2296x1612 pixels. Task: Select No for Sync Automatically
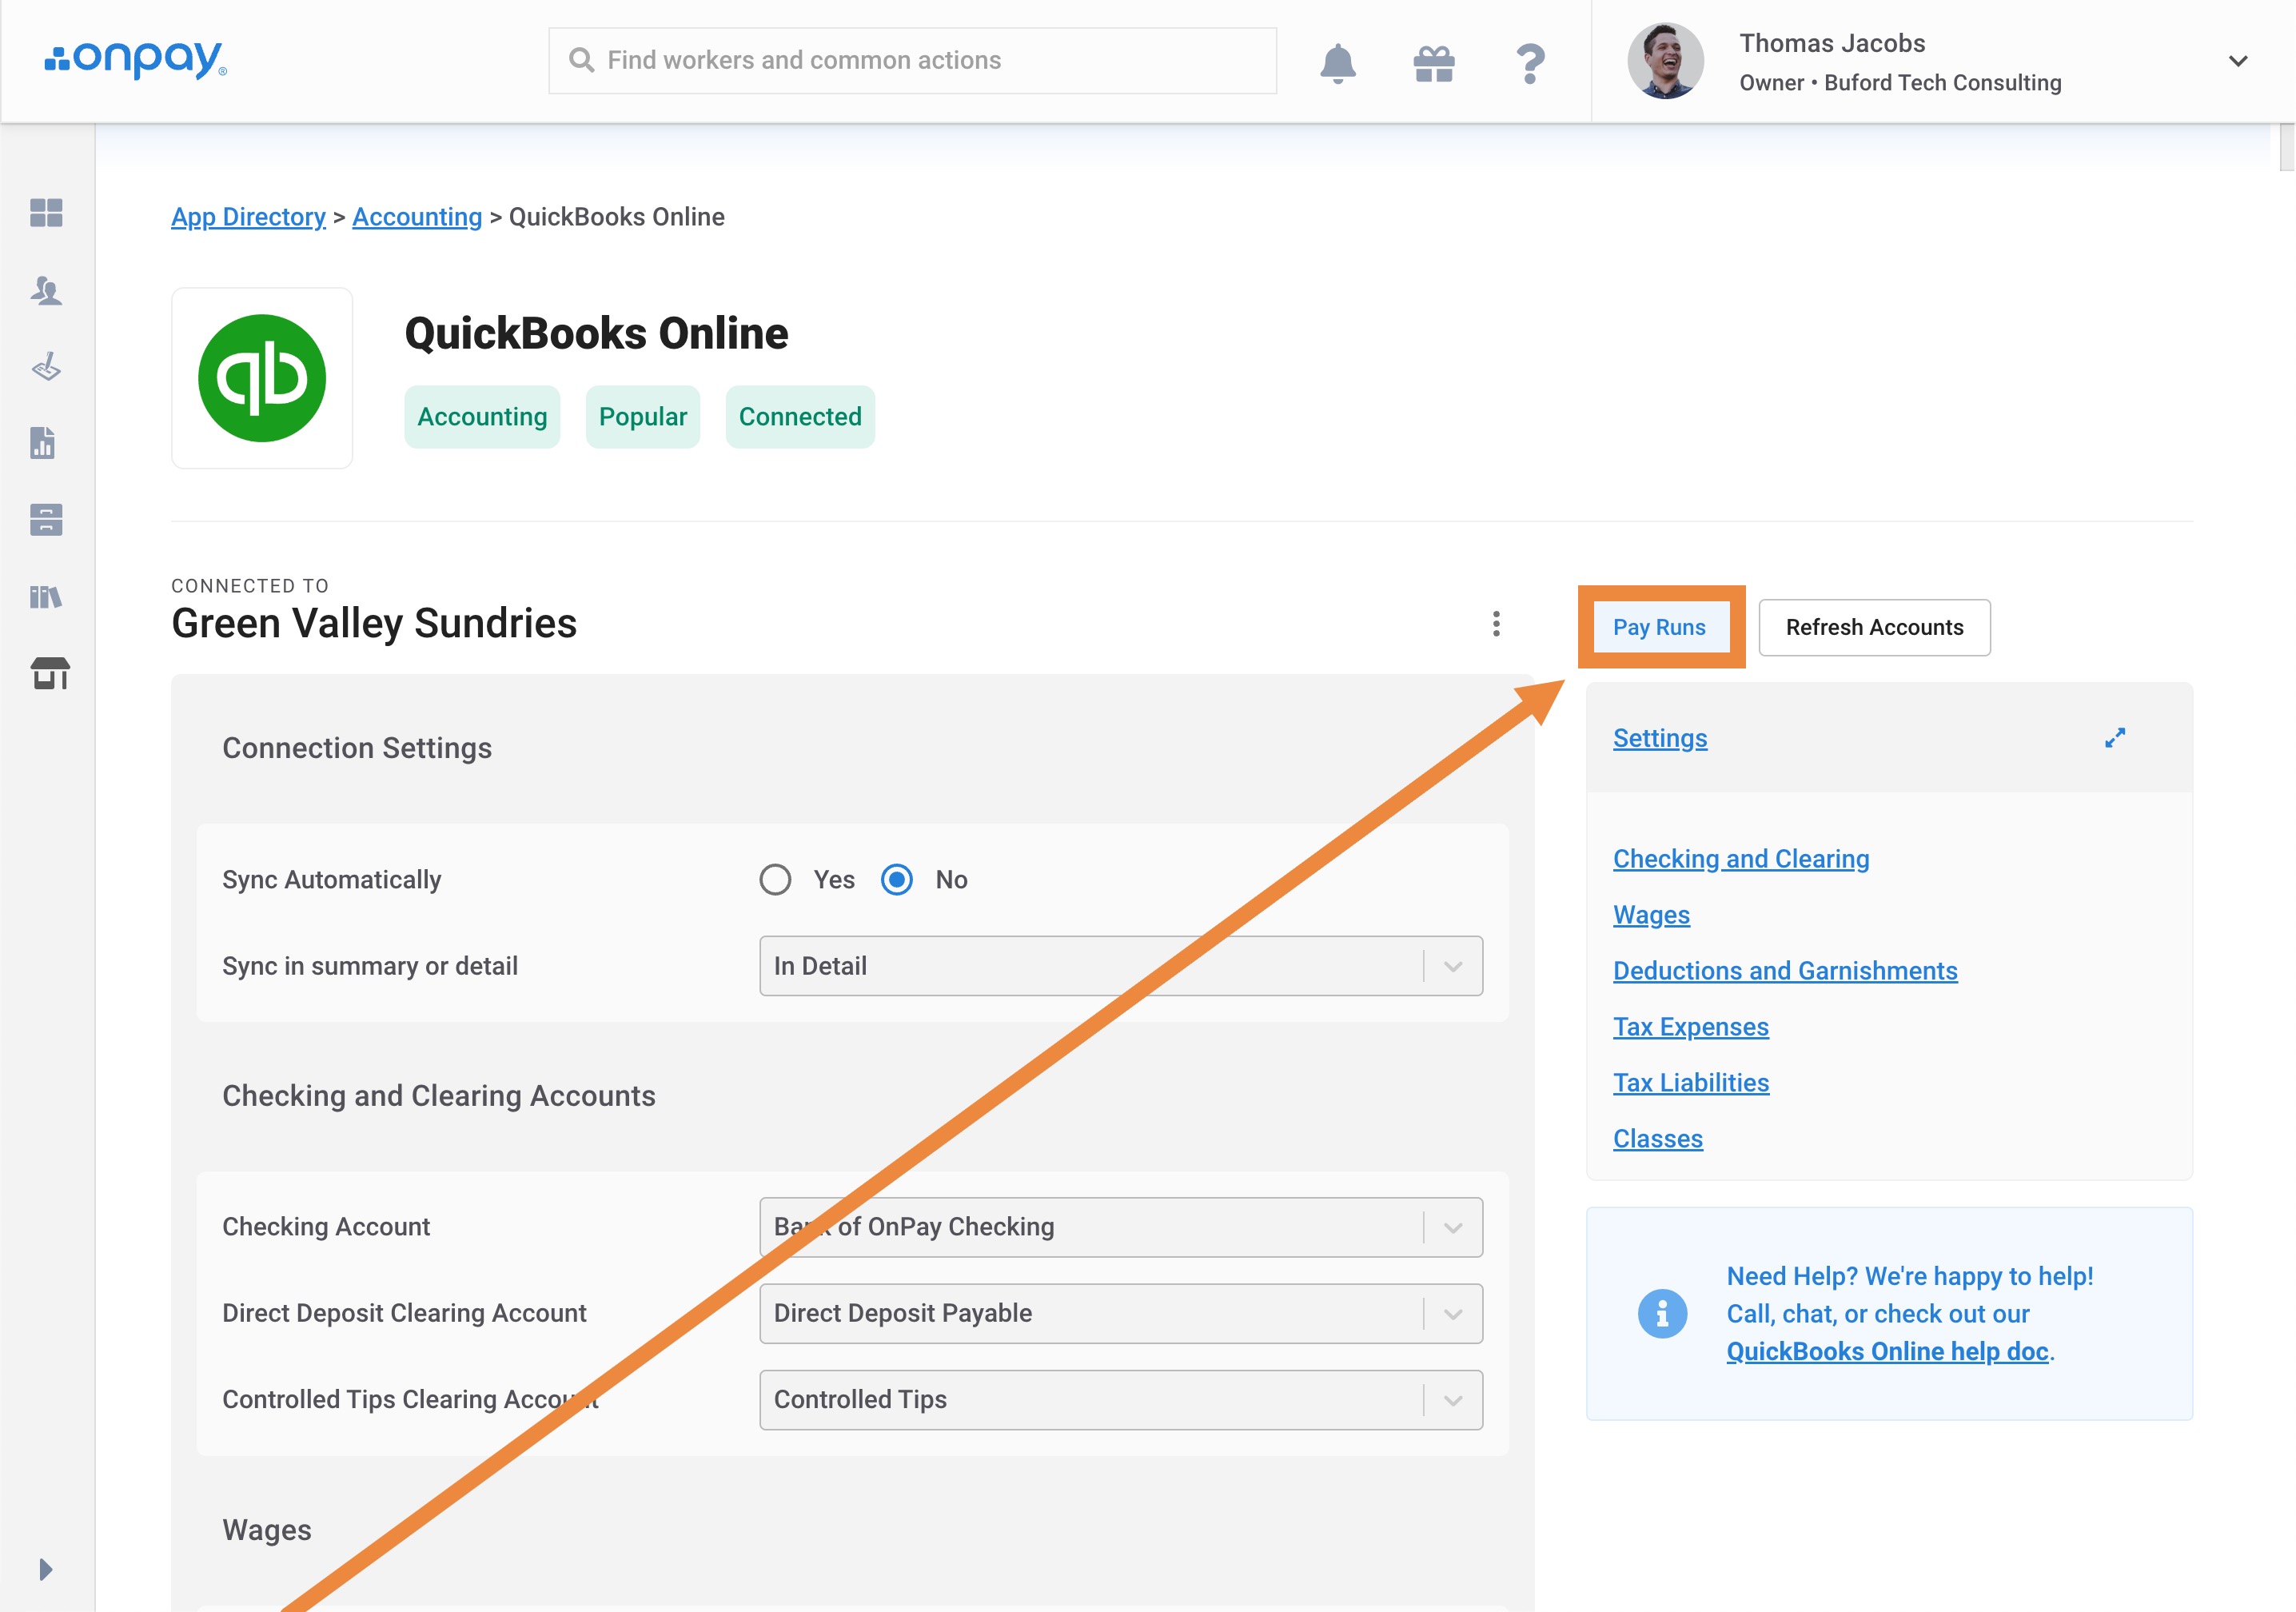coord(897,880)
